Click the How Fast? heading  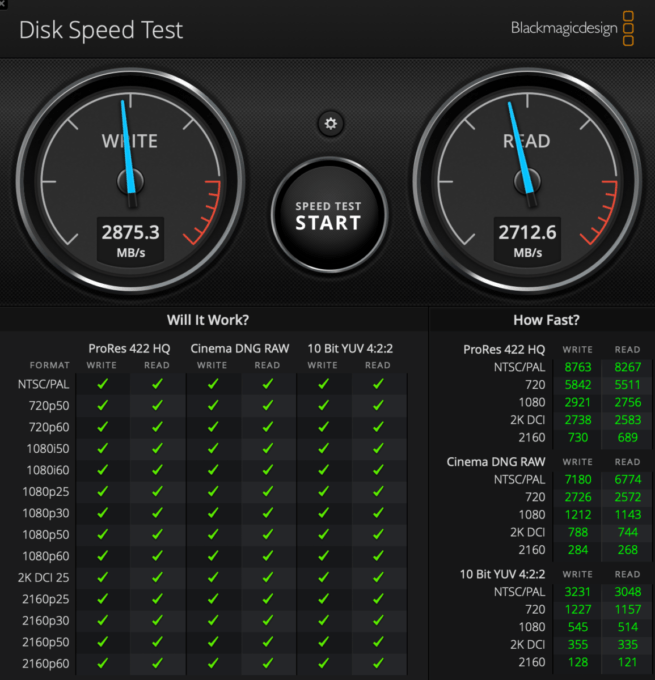pyautogui.click(x=546, y=320)
